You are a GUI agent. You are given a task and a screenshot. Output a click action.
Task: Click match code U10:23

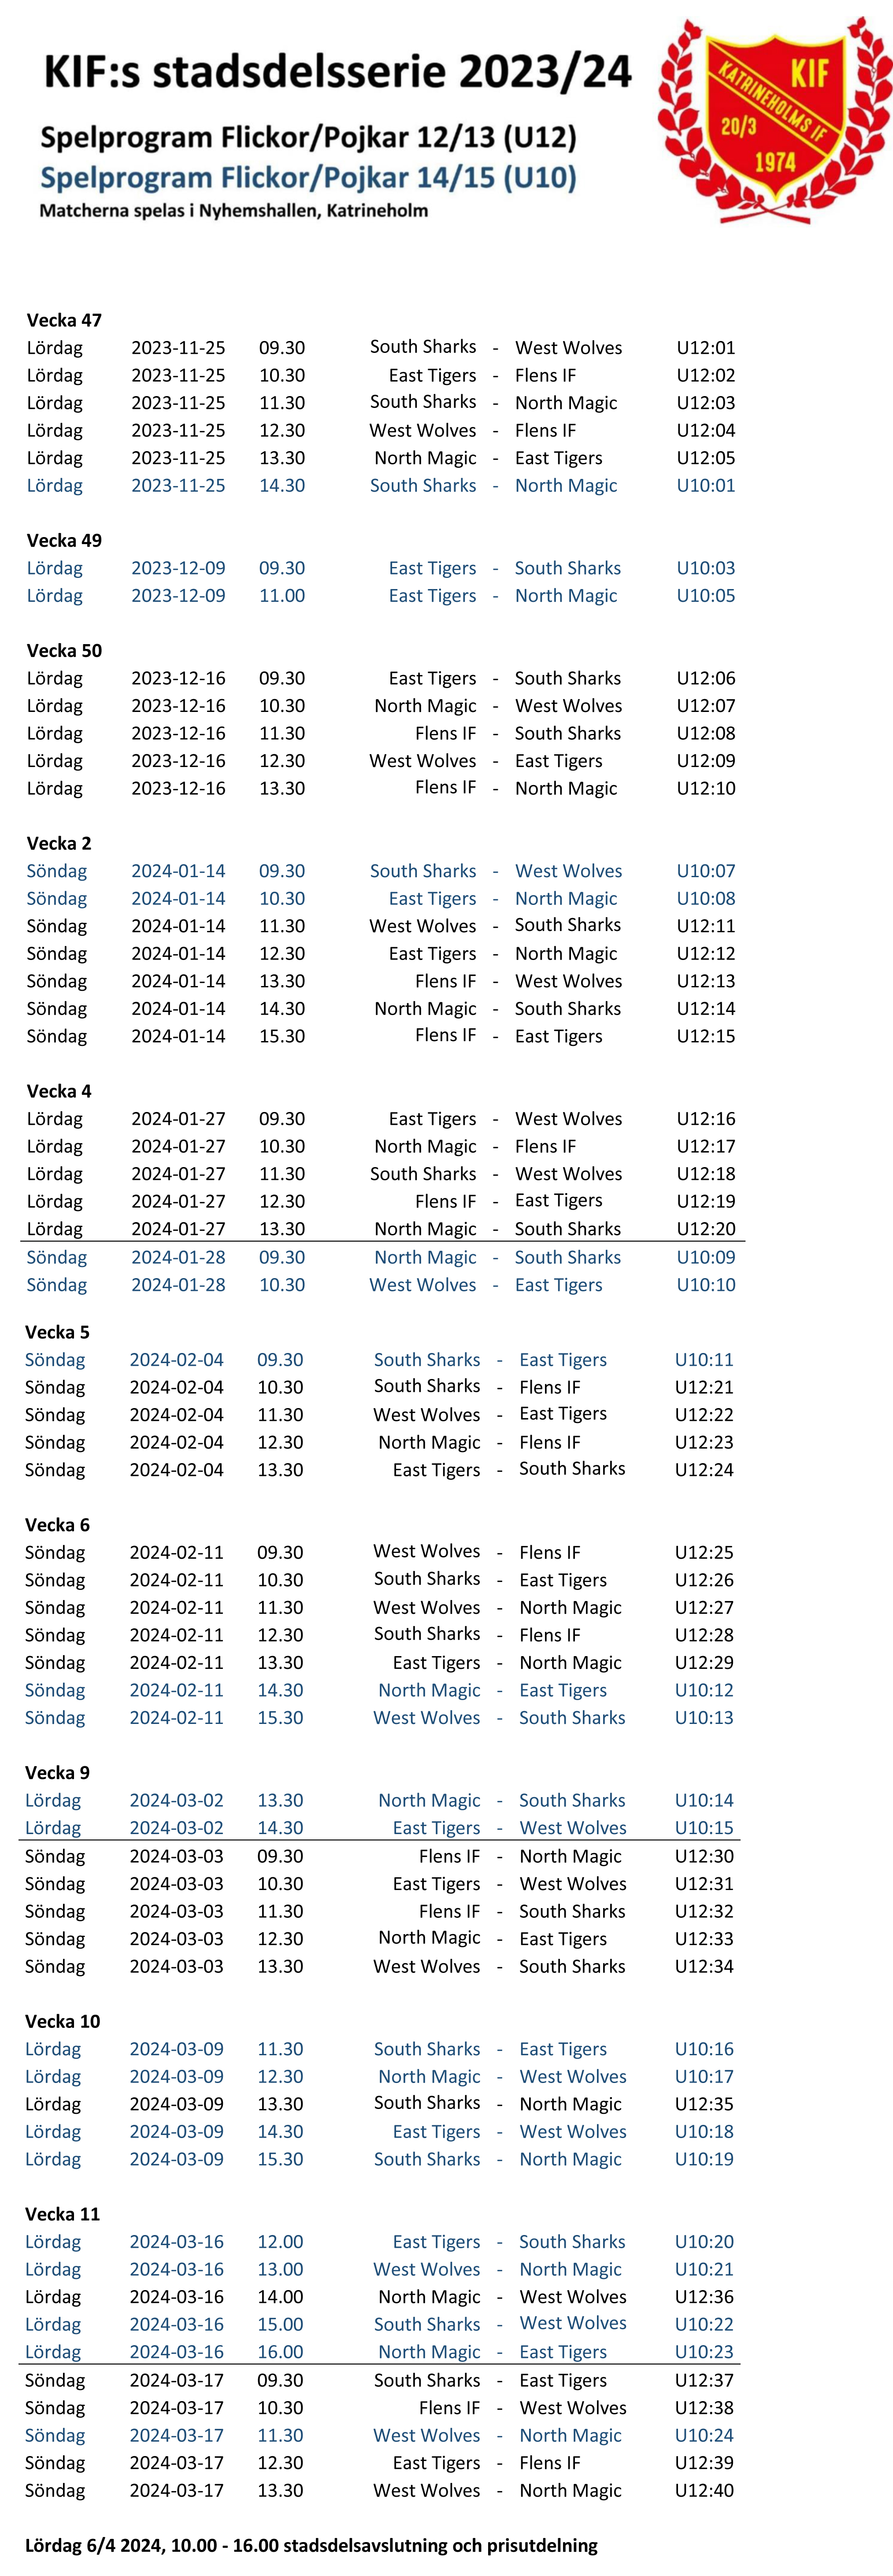click(x=703, y=2352)
